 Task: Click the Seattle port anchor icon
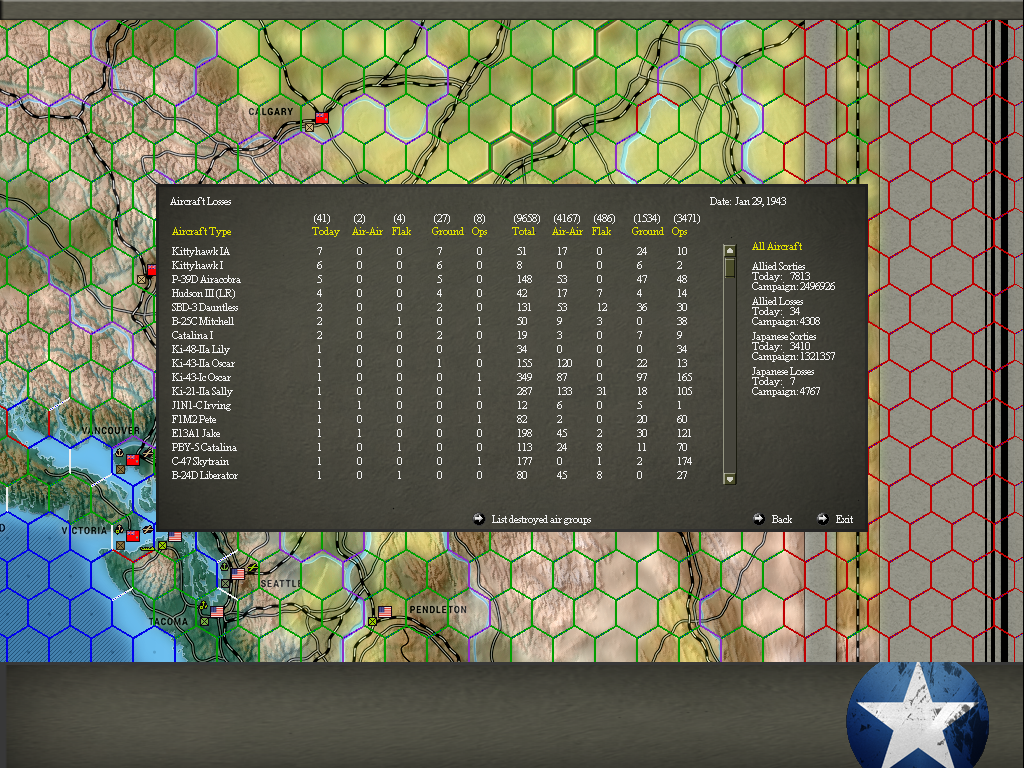point(225,567)
